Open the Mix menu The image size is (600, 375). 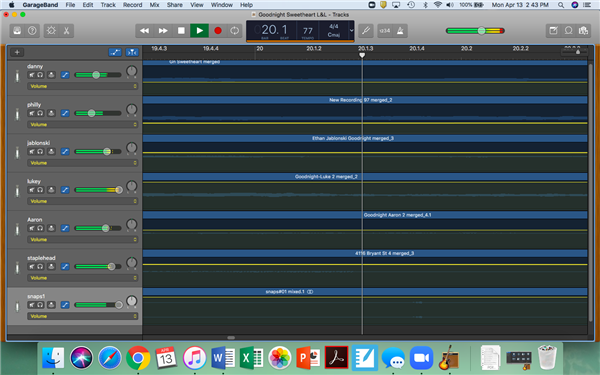tap(154, 5)
